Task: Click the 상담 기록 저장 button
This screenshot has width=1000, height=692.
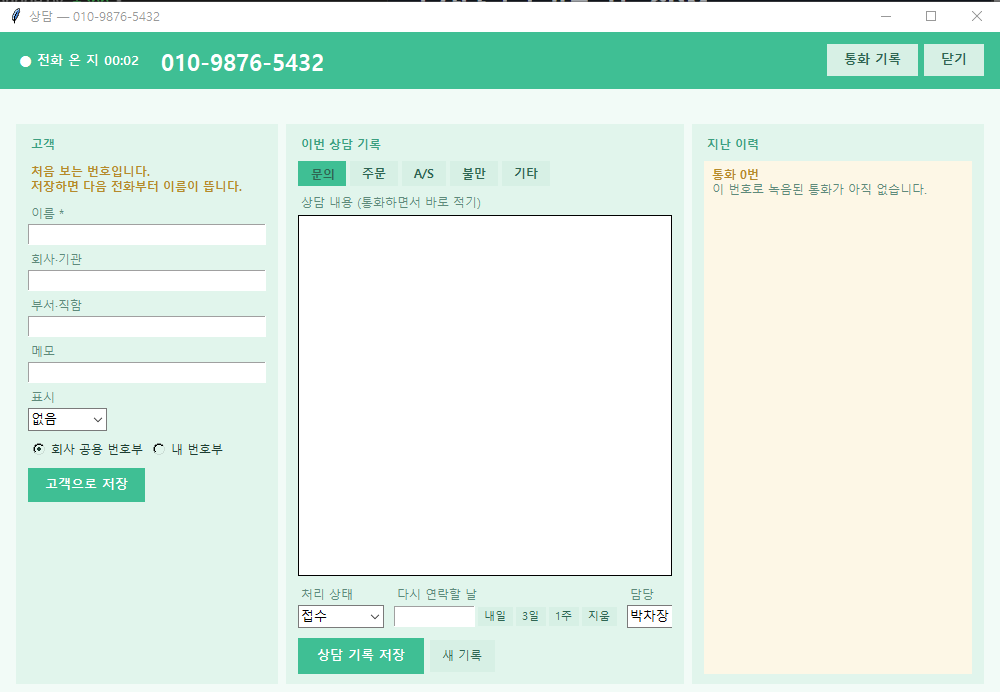Action: (x=361, y=655)
